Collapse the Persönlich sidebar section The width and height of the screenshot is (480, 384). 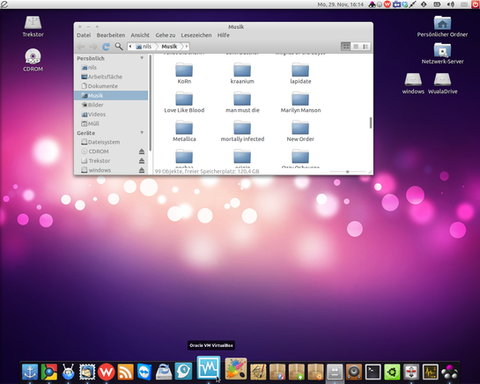(x=142, y=58)
